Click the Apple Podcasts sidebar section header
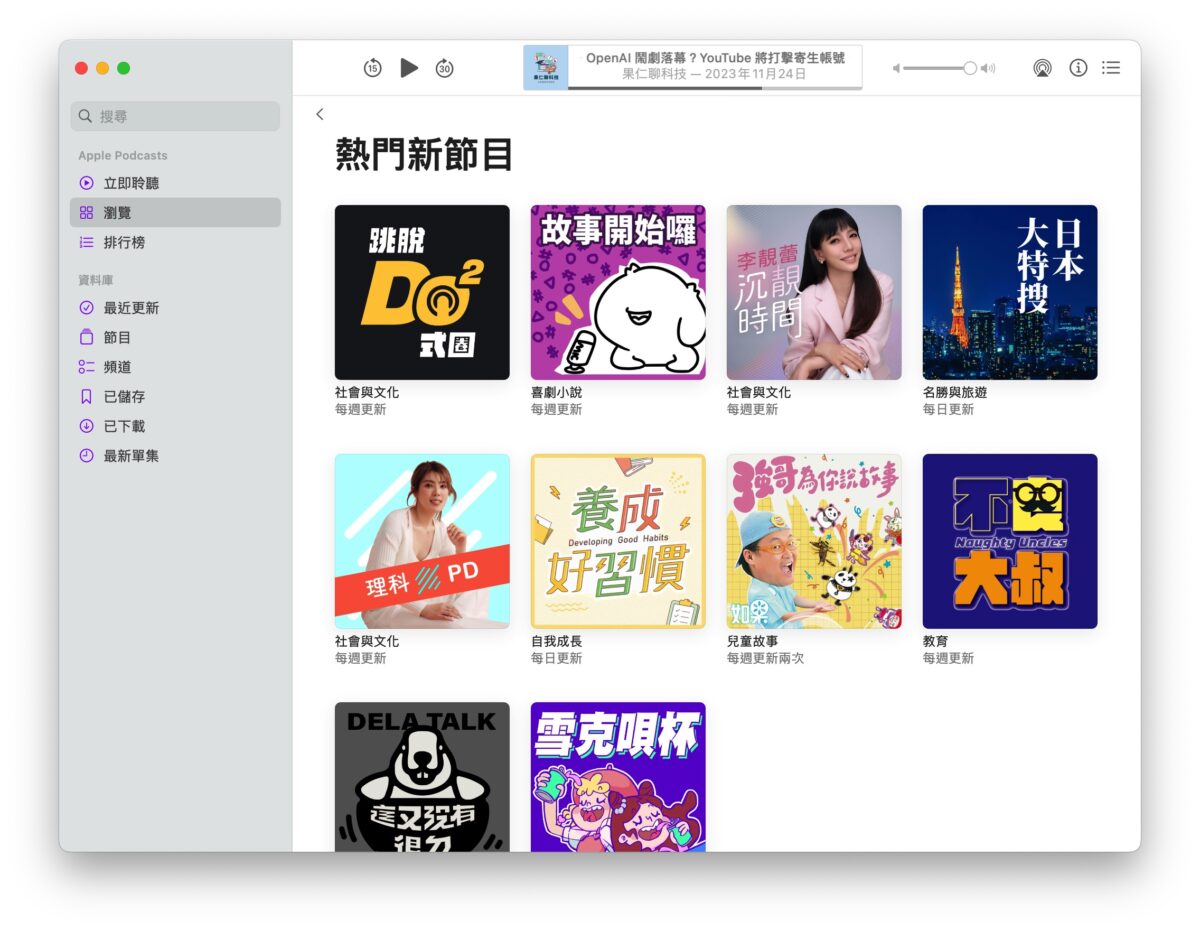Image resolution: width=1200 pixels, height=930 pixels. coord(123,156)
